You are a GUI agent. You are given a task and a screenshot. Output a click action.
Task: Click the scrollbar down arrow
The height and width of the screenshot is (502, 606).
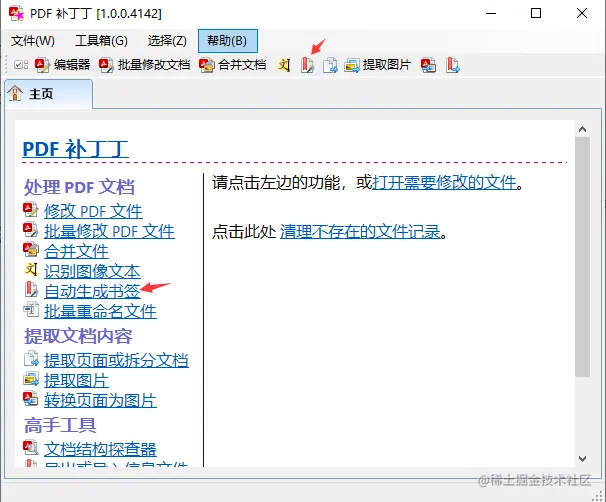[x=582, y=459]
